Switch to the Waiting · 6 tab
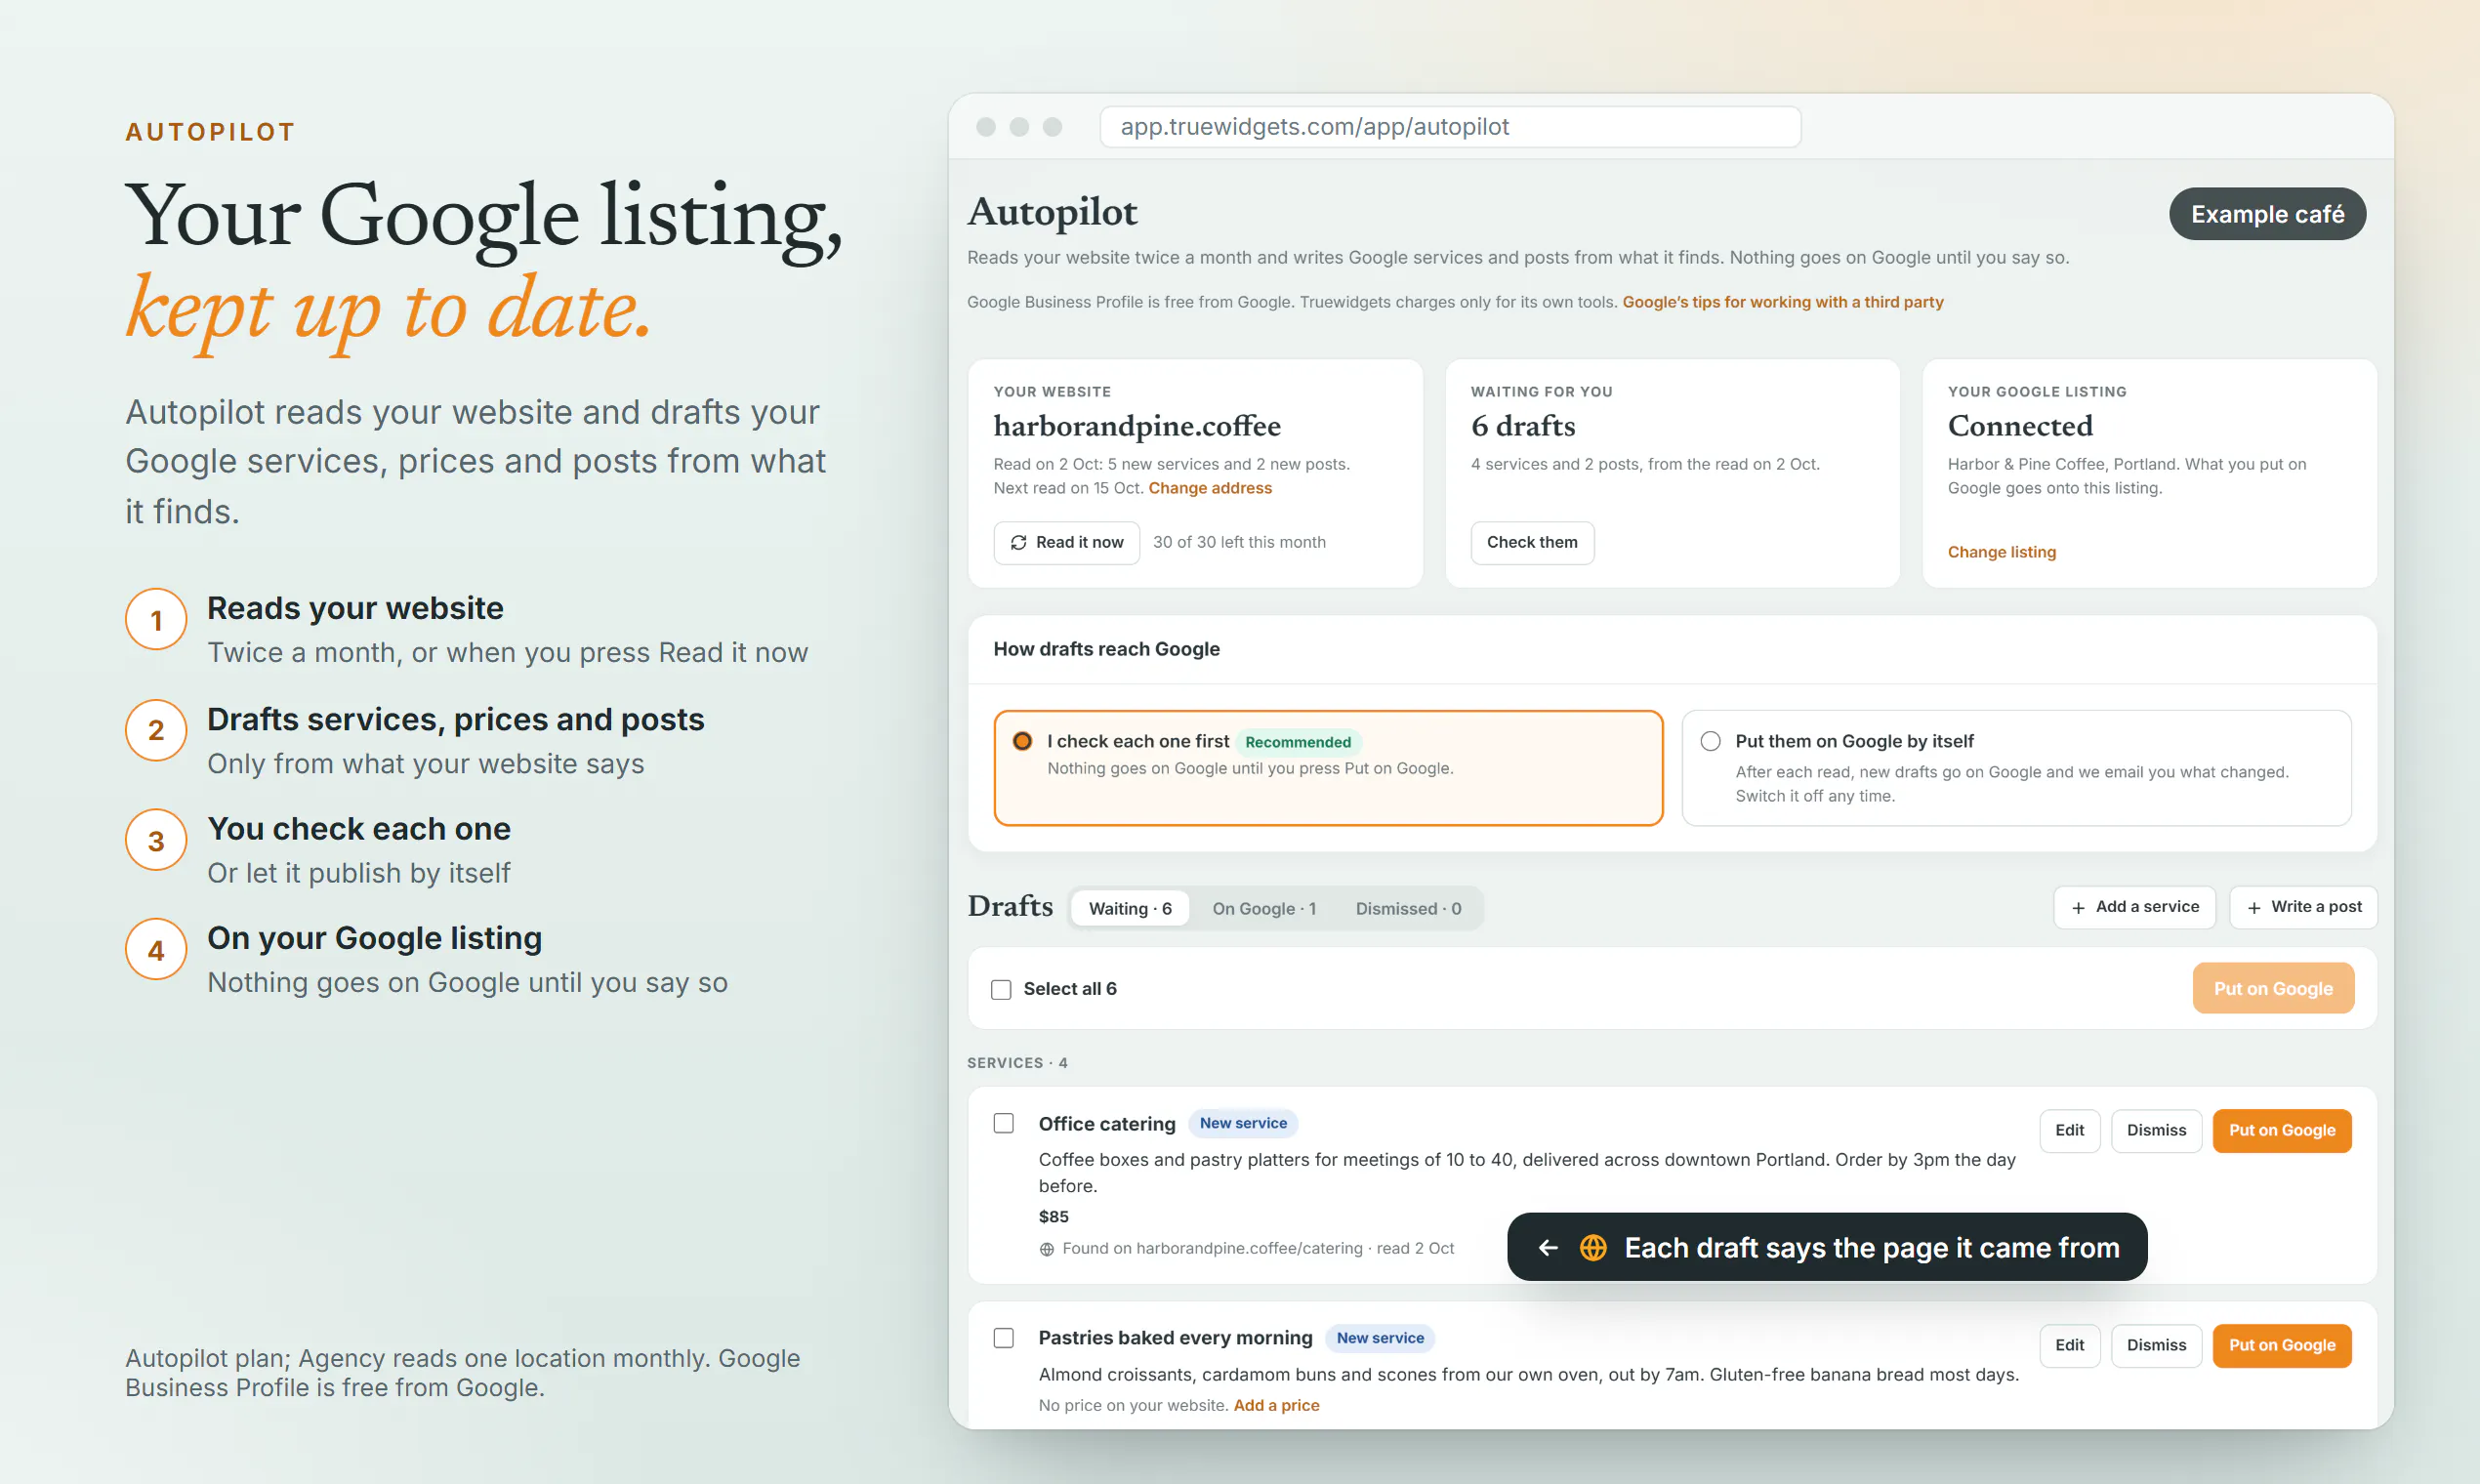The image size is (2480, 1484). click(x=1130, y=908)
